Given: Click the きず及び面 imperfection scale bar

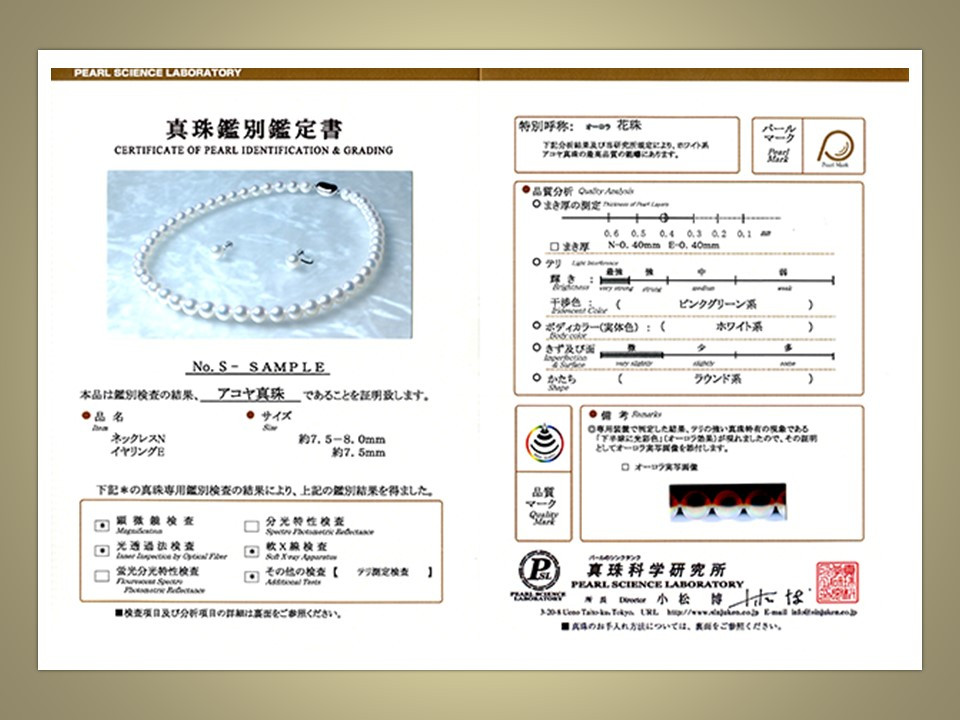Looking at the screenshot, I should pyautogui.click(x=717, y=355).
